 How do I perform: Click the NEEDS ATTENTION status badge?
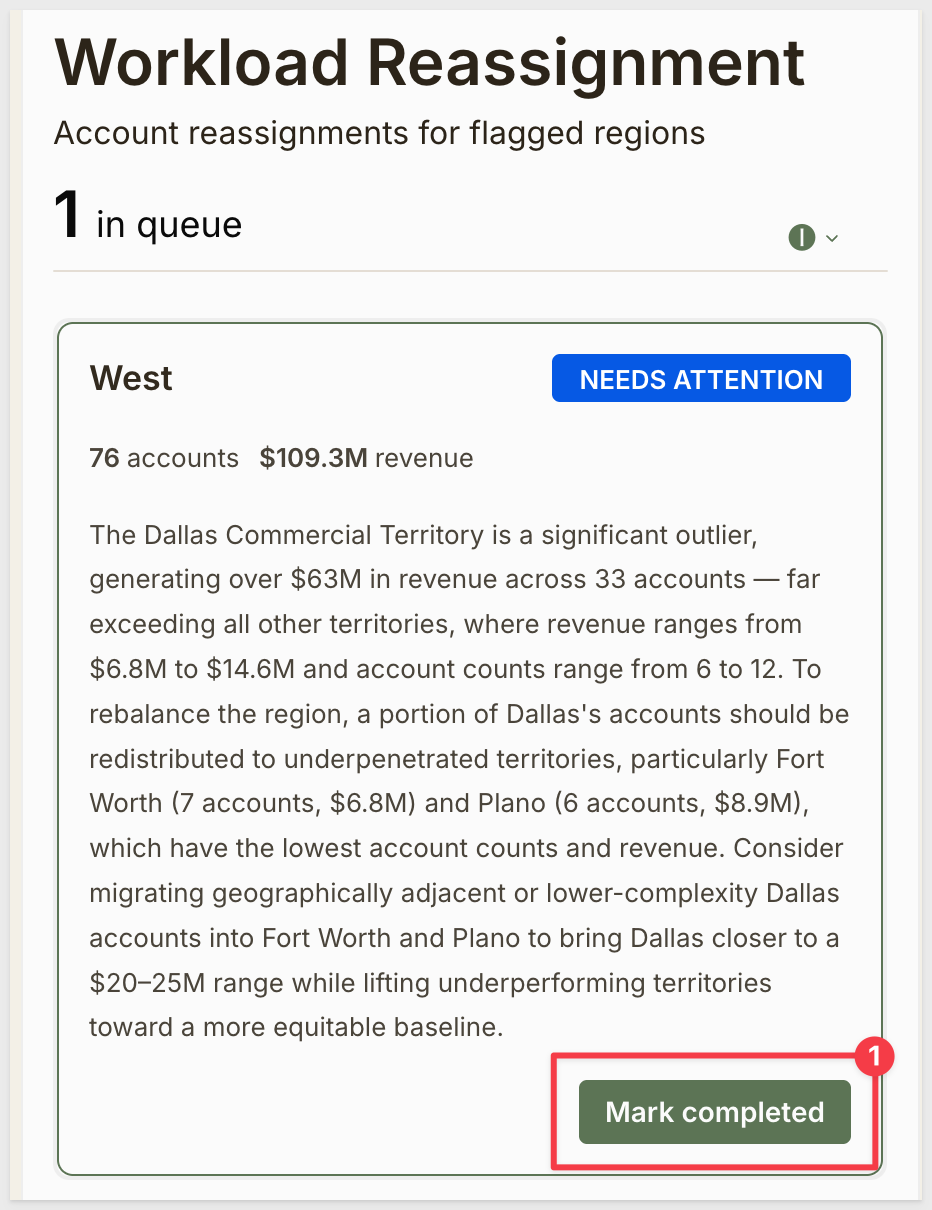[x=701, y=379]
